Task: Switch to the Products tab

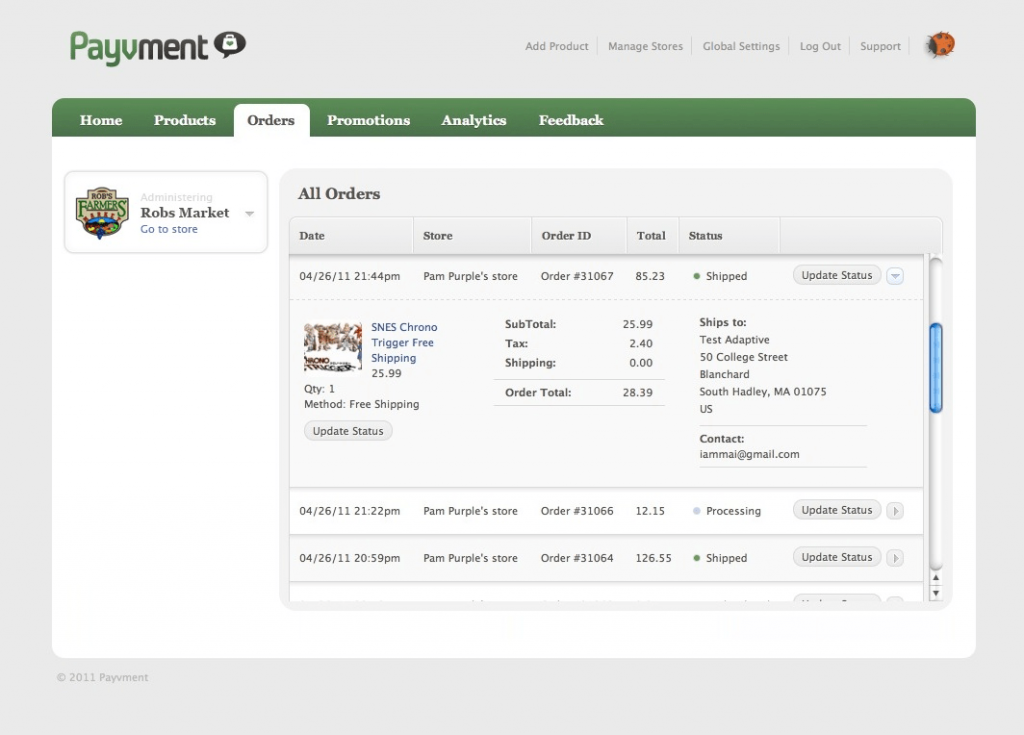Action: (x=184, y=120)
